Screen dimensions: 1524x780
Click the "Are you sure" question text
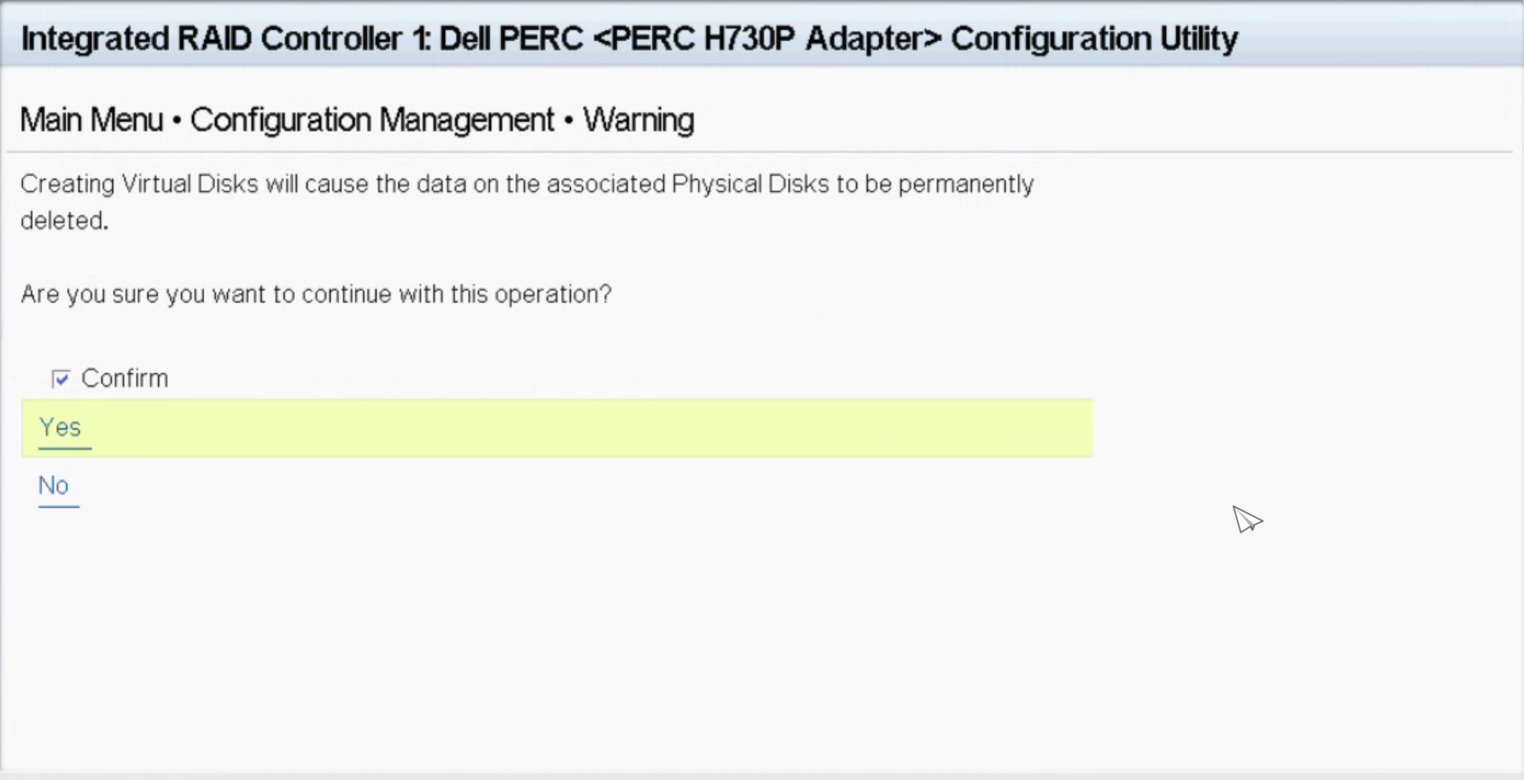pyautogui.click(x=90, y=295)
